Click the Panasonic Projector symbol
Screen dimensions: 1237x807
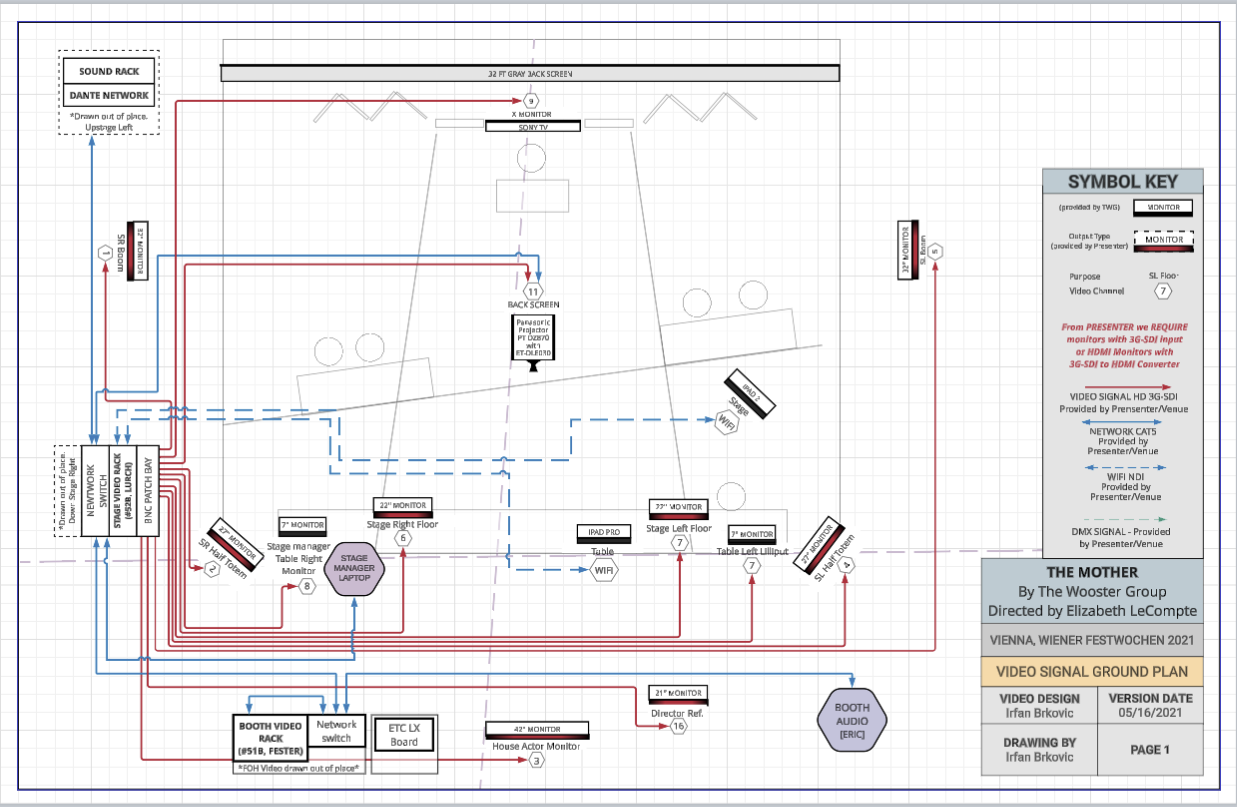[533, 341]
